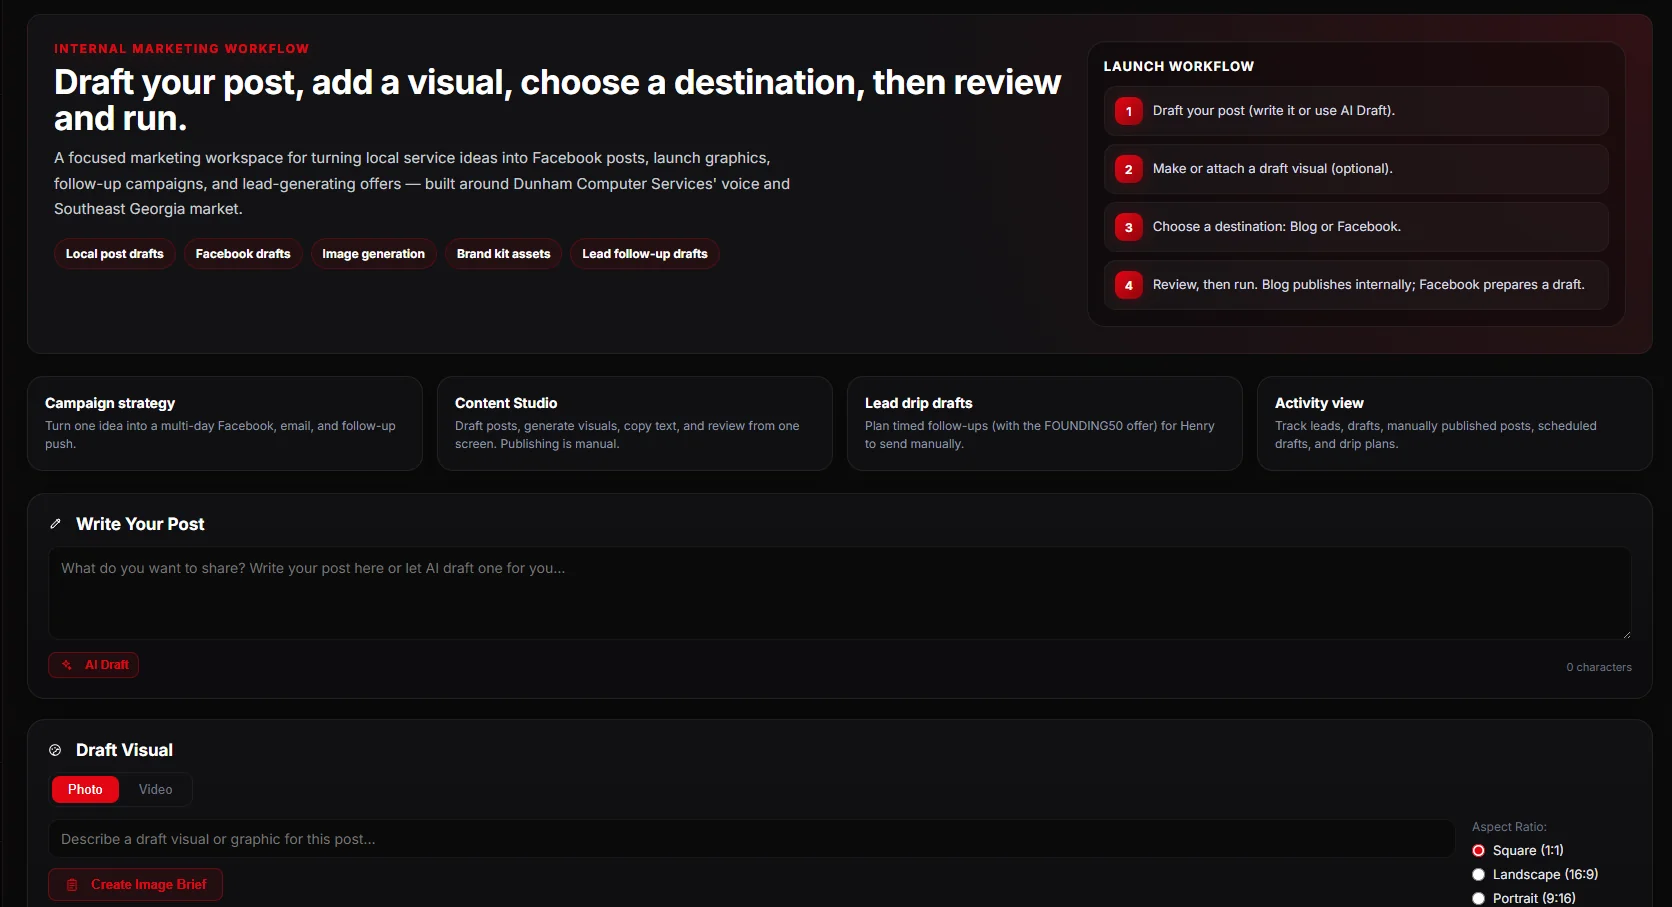Click the post text area resize handle
1672x907 pixels.
1627,634
